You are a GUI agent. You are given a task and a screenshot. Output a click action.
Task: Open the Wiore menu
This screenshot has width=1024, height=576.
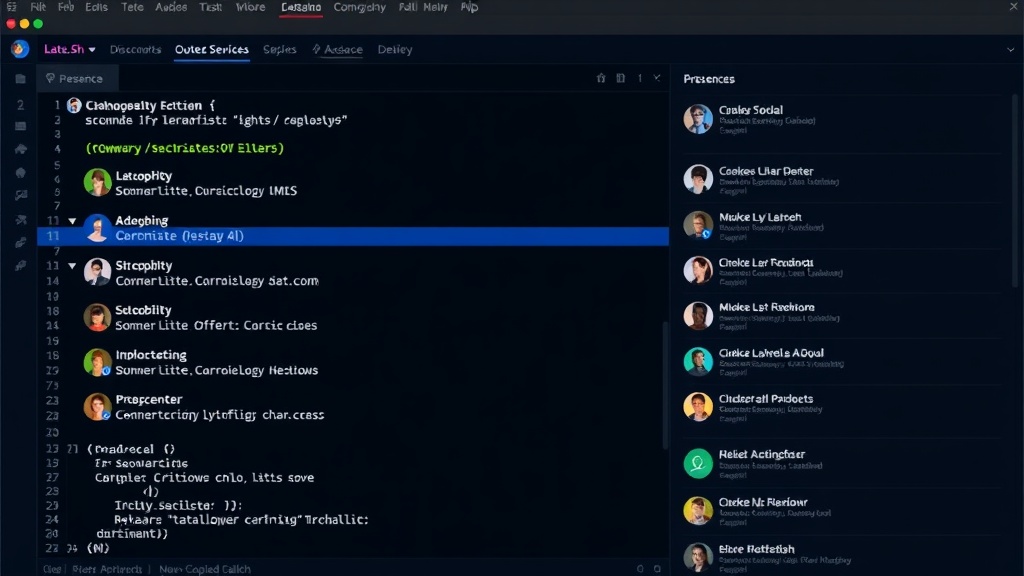click(x=250, y=7)
